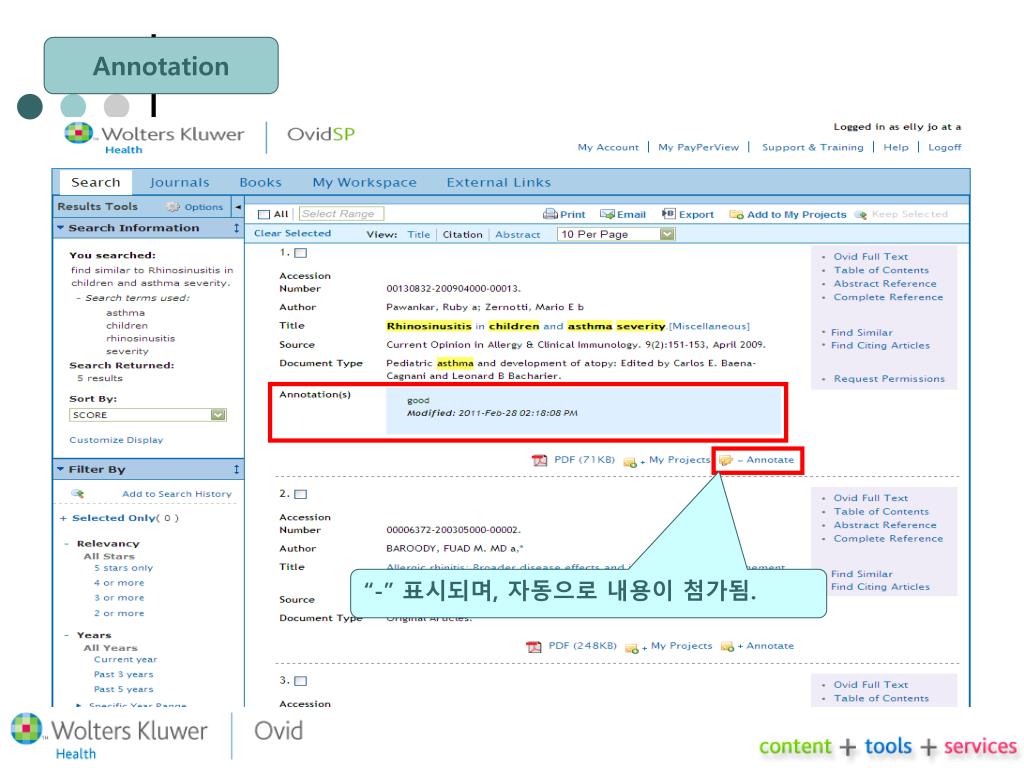Reorder Filter By panel with arrows
This screenshot has width=1024, height=768.
236,470
